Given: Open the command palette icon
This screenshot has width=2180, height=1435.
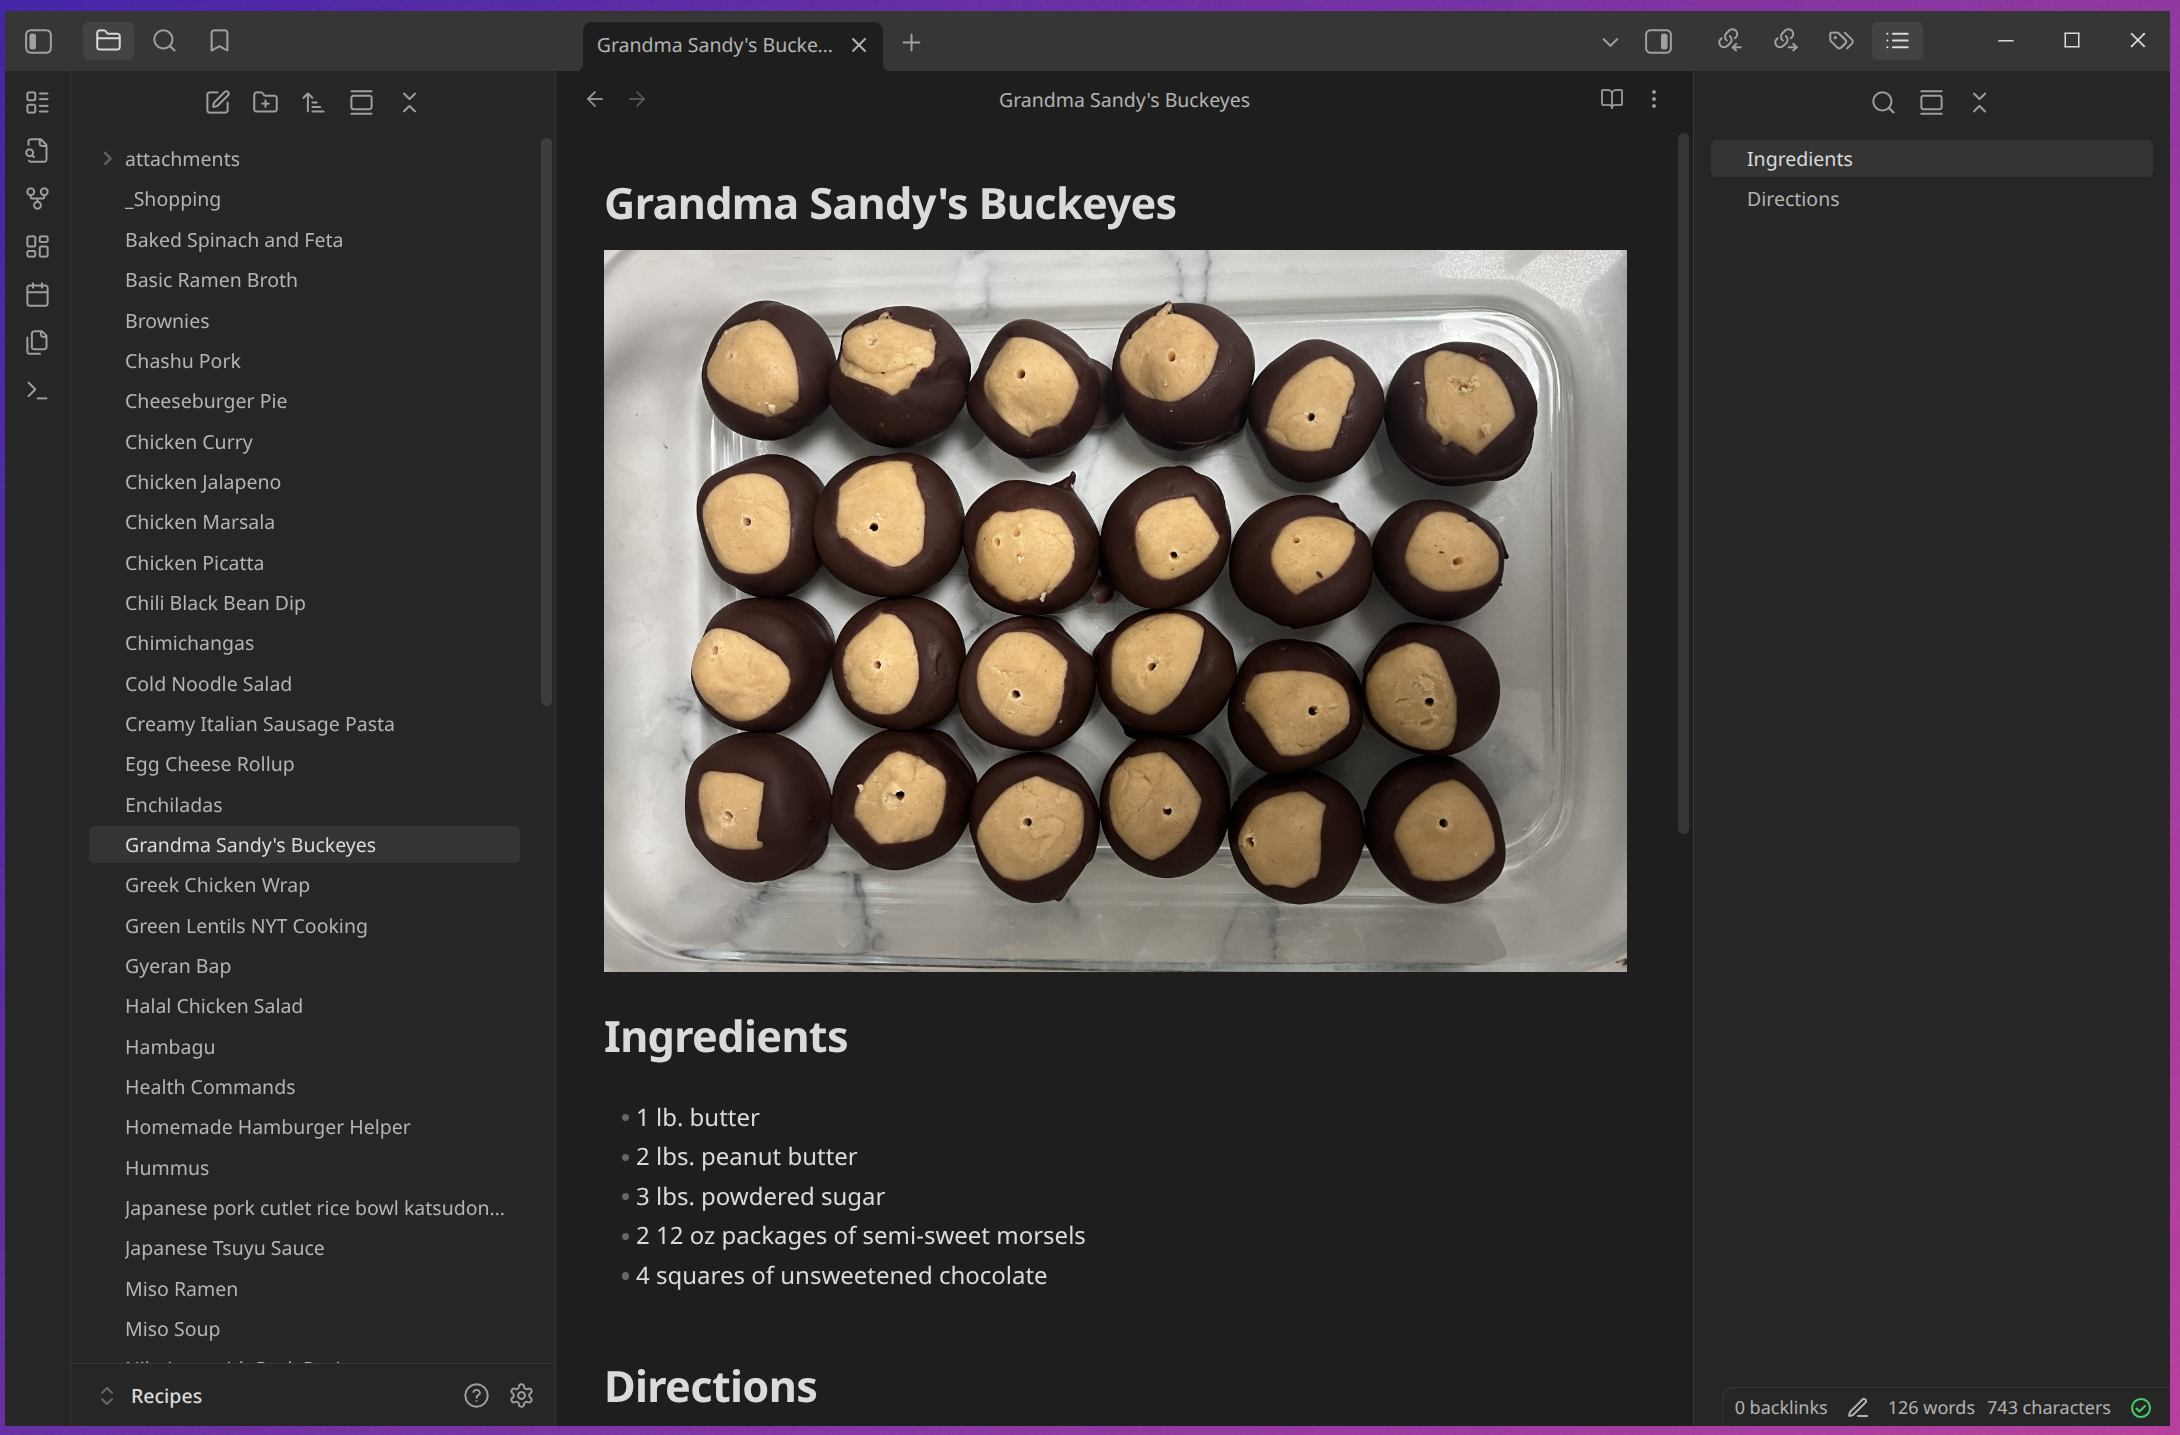Looking at the screenshot, I should point(37,391).
